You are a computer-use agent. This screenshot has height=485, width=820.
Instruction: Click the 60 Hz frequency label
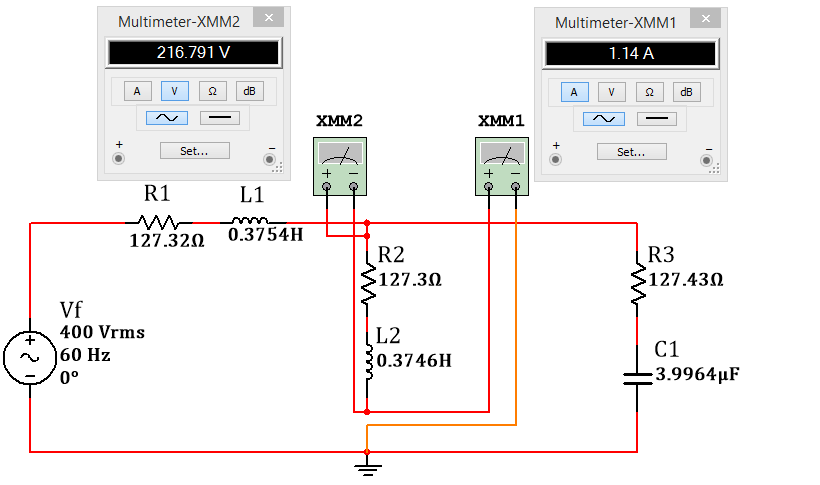click(85, 355)
